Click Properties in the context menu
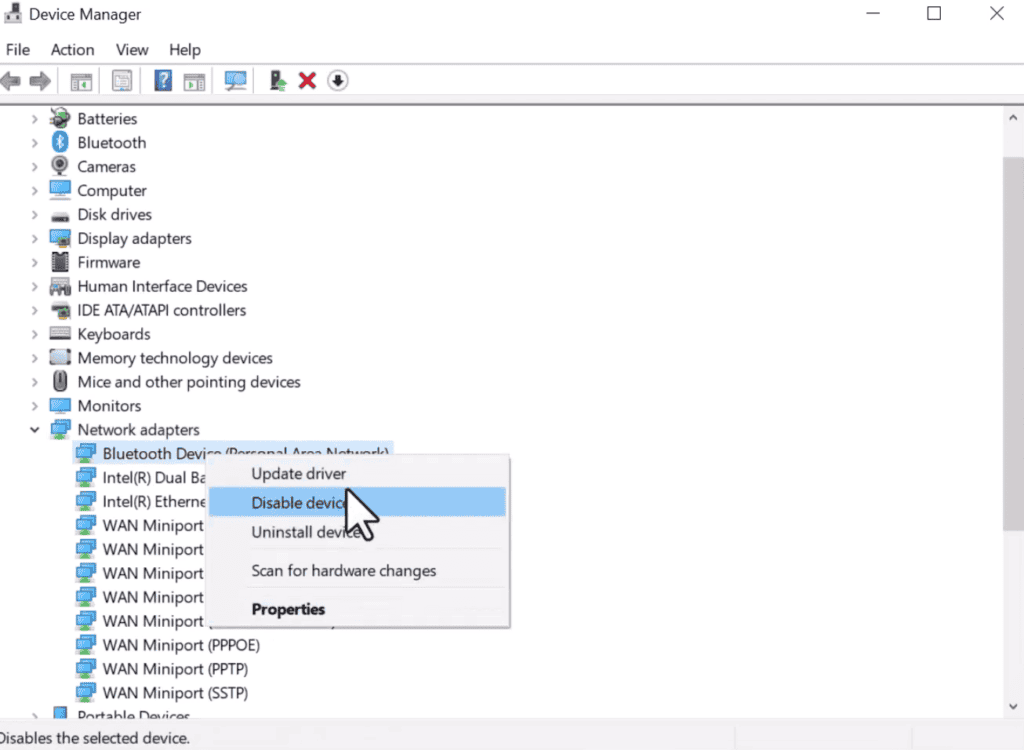 tap(288, 609)
